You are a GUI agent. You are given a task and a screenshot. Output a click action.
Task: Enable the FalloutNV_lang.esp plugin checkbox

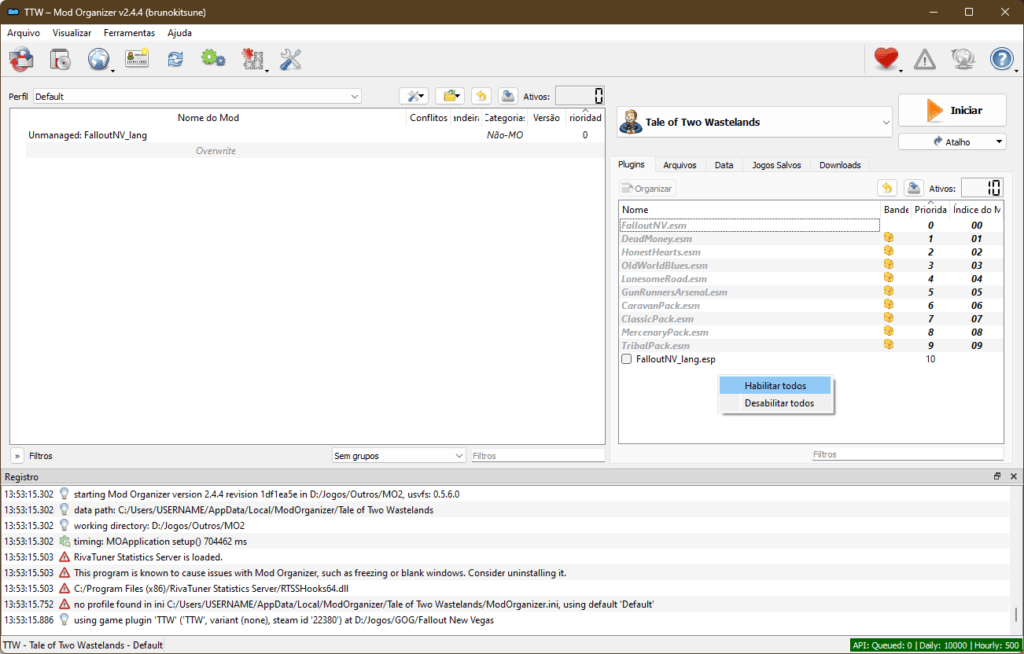point(626,359)
